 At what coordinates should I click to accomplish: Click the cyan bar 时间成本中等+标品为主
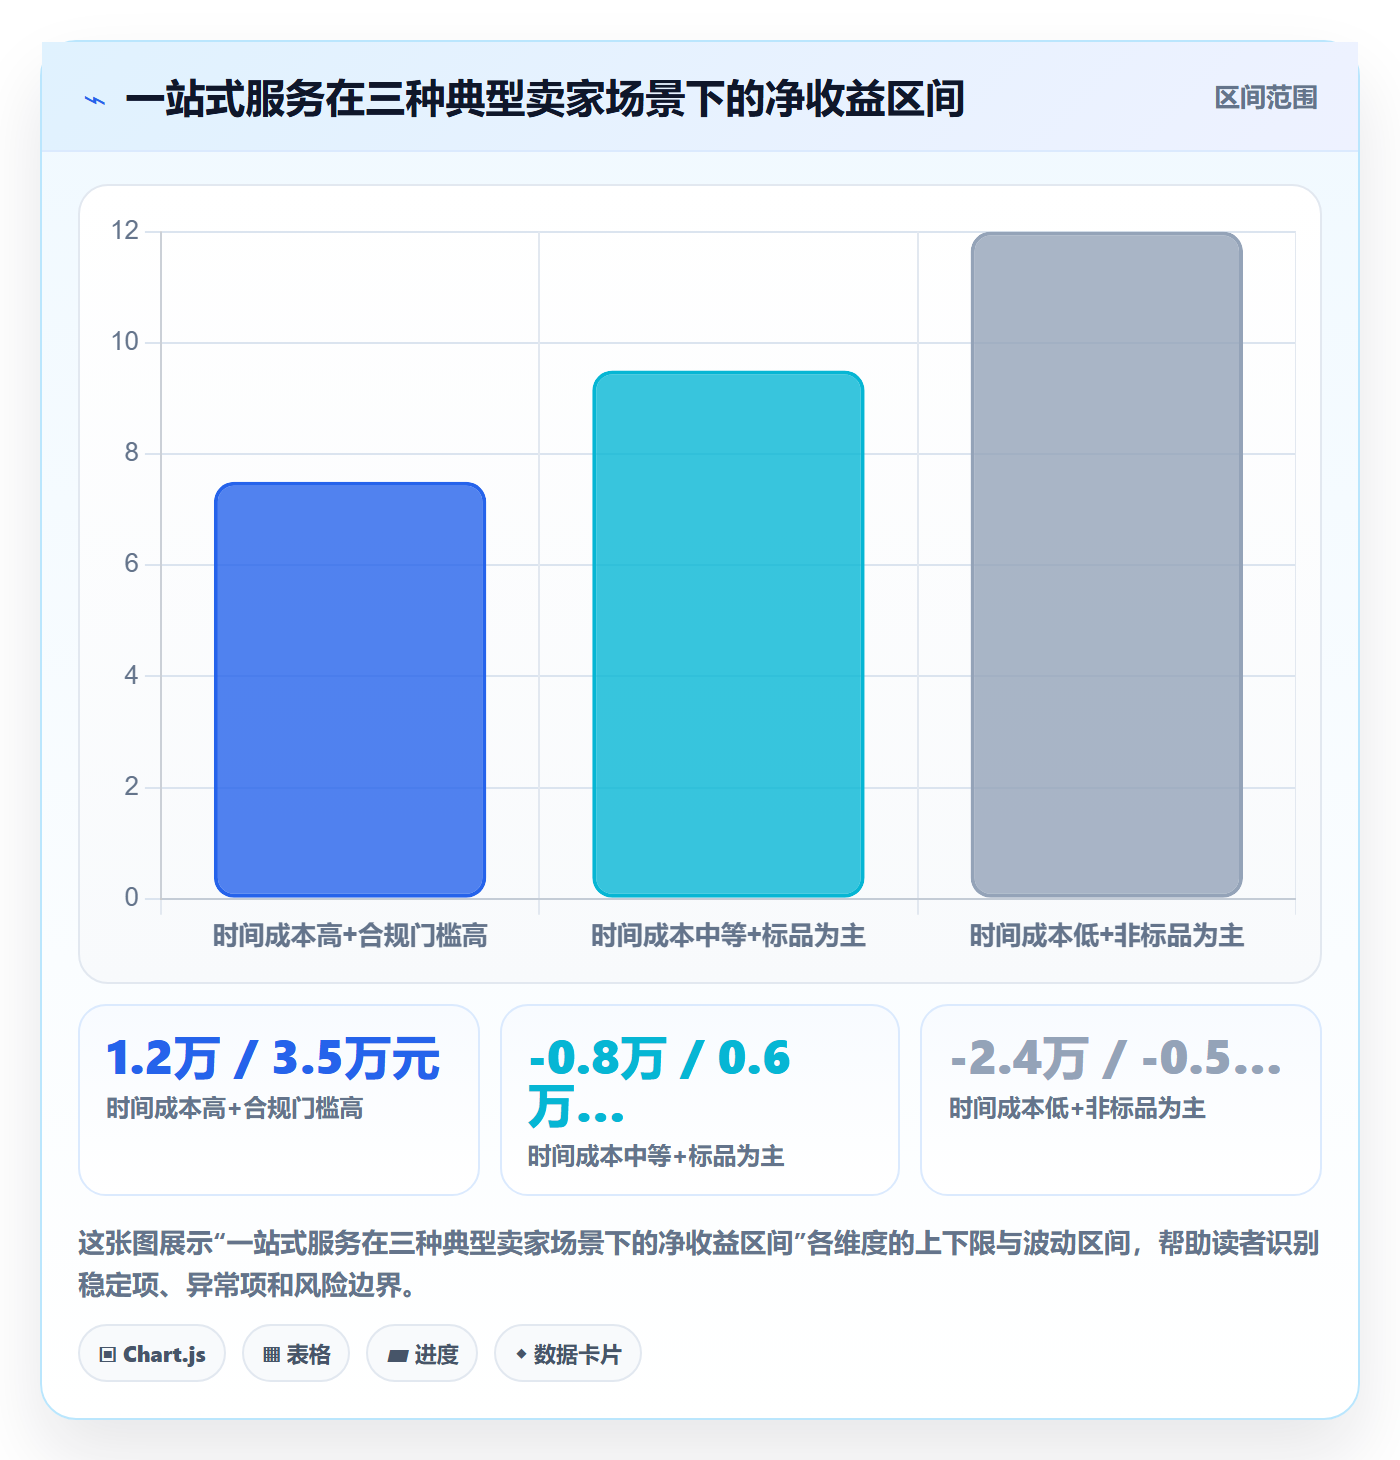(x=728, y=634)
